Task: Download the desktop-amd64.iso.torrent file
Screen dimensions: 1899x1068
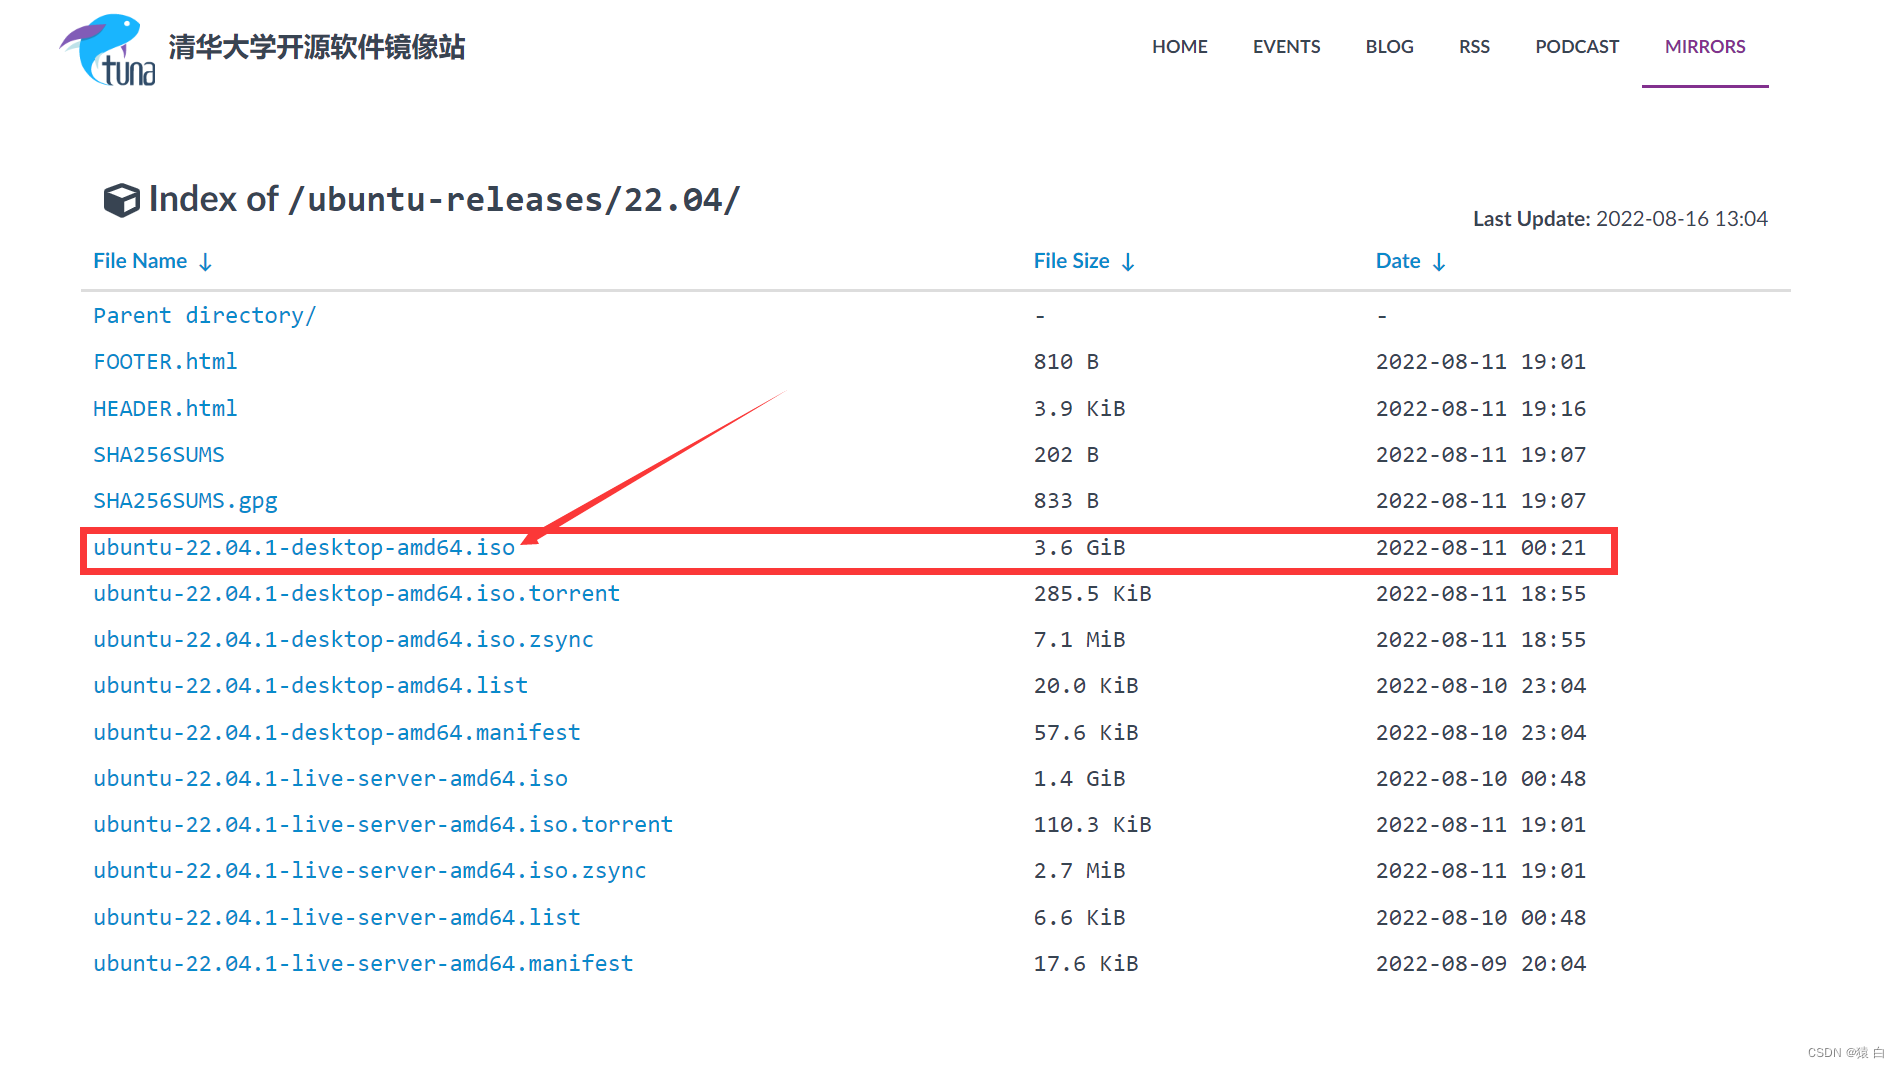Action: point(357,594)
